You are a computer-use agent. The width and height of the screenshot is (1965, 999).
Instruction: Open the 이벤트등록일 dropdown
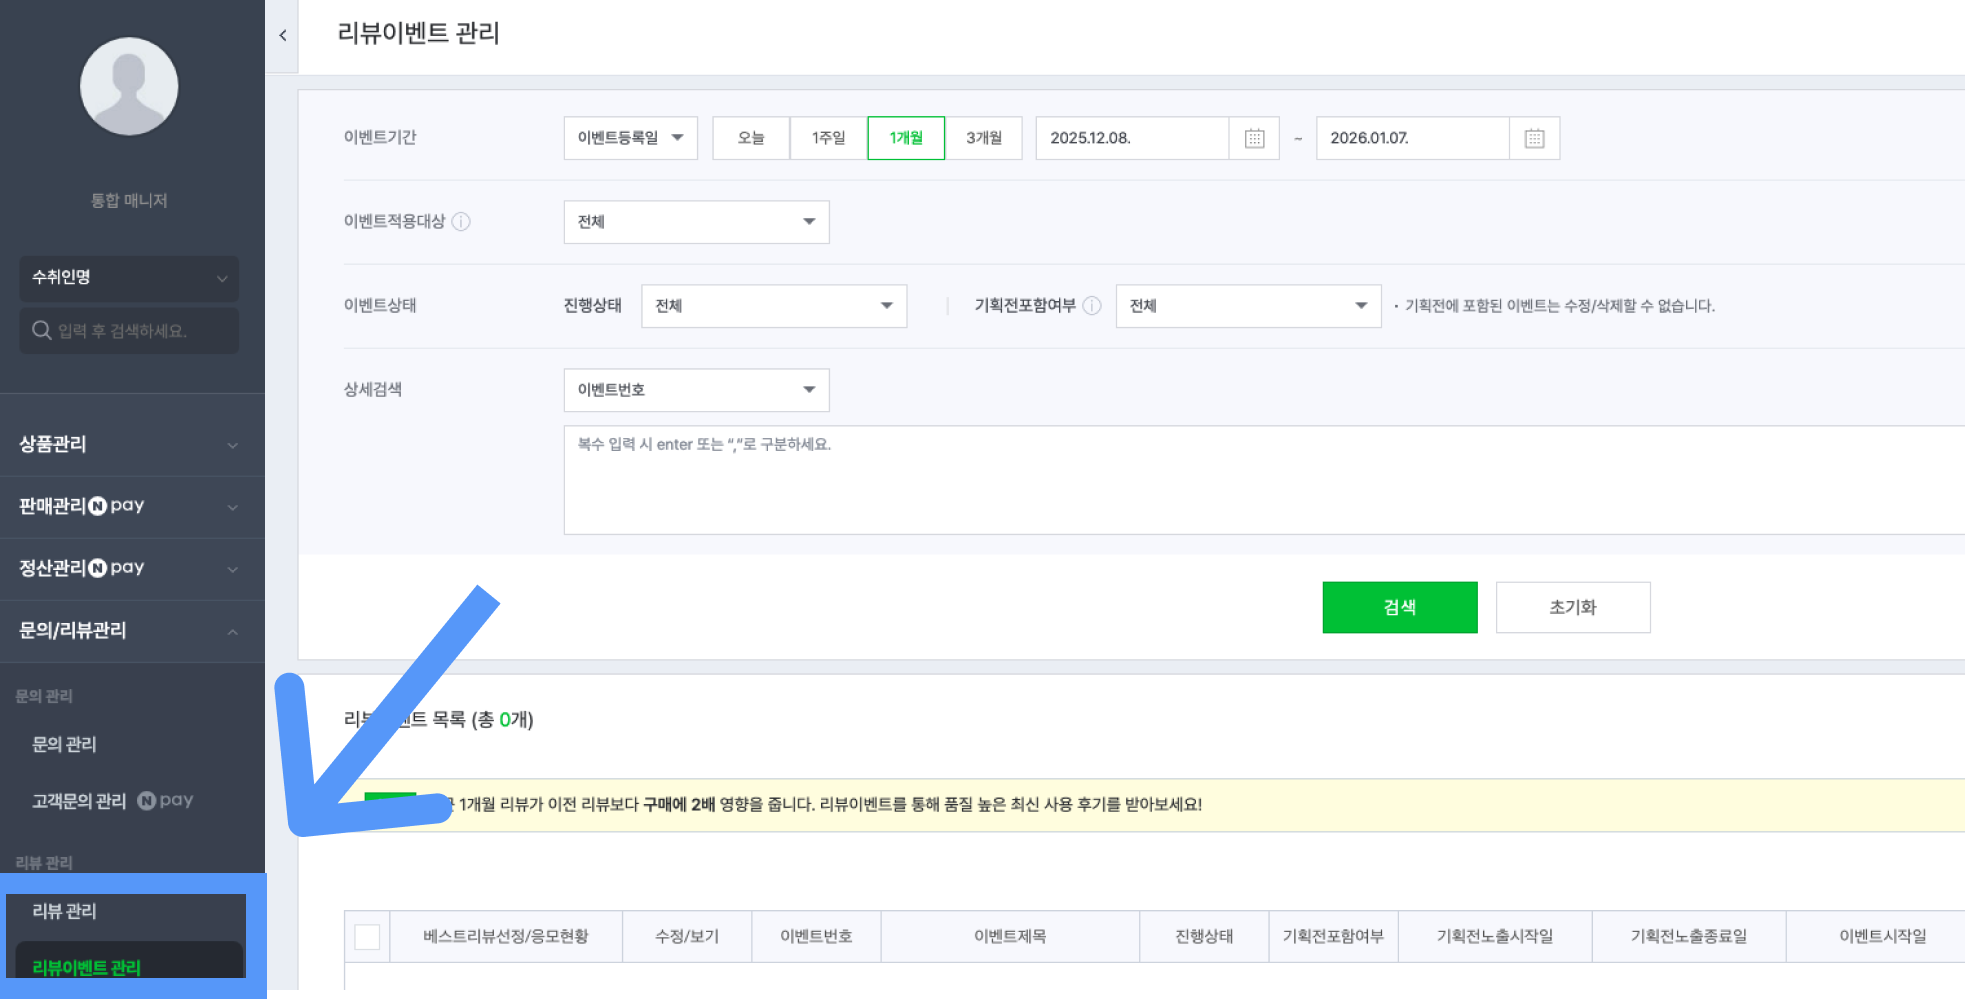[x=630, y=138]
